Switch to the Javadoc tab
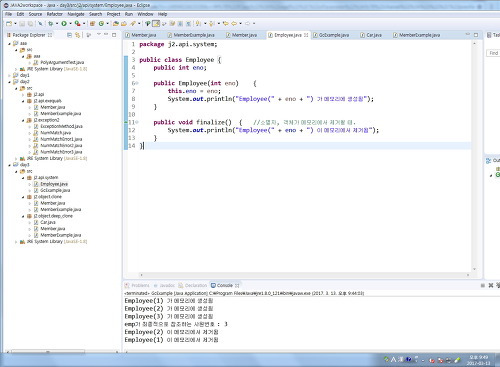 tap(164, 286)
